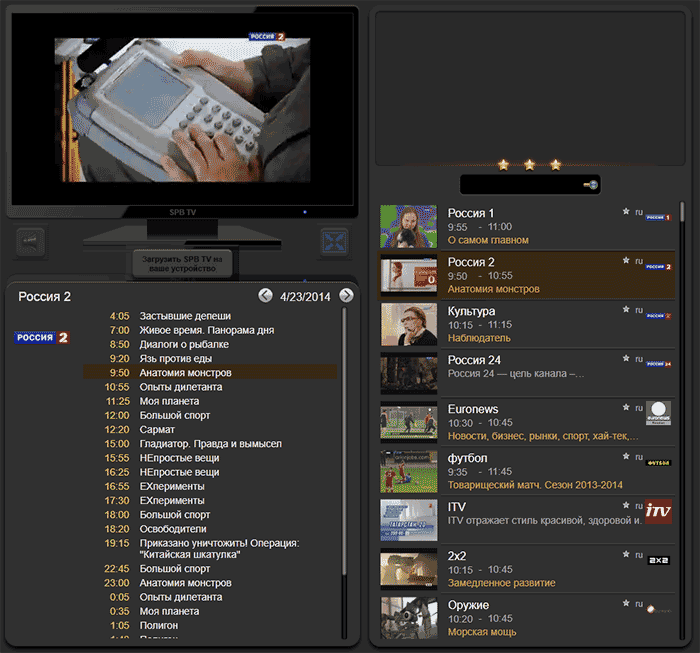Open ITV channel thumbnail

click(408, 520)
